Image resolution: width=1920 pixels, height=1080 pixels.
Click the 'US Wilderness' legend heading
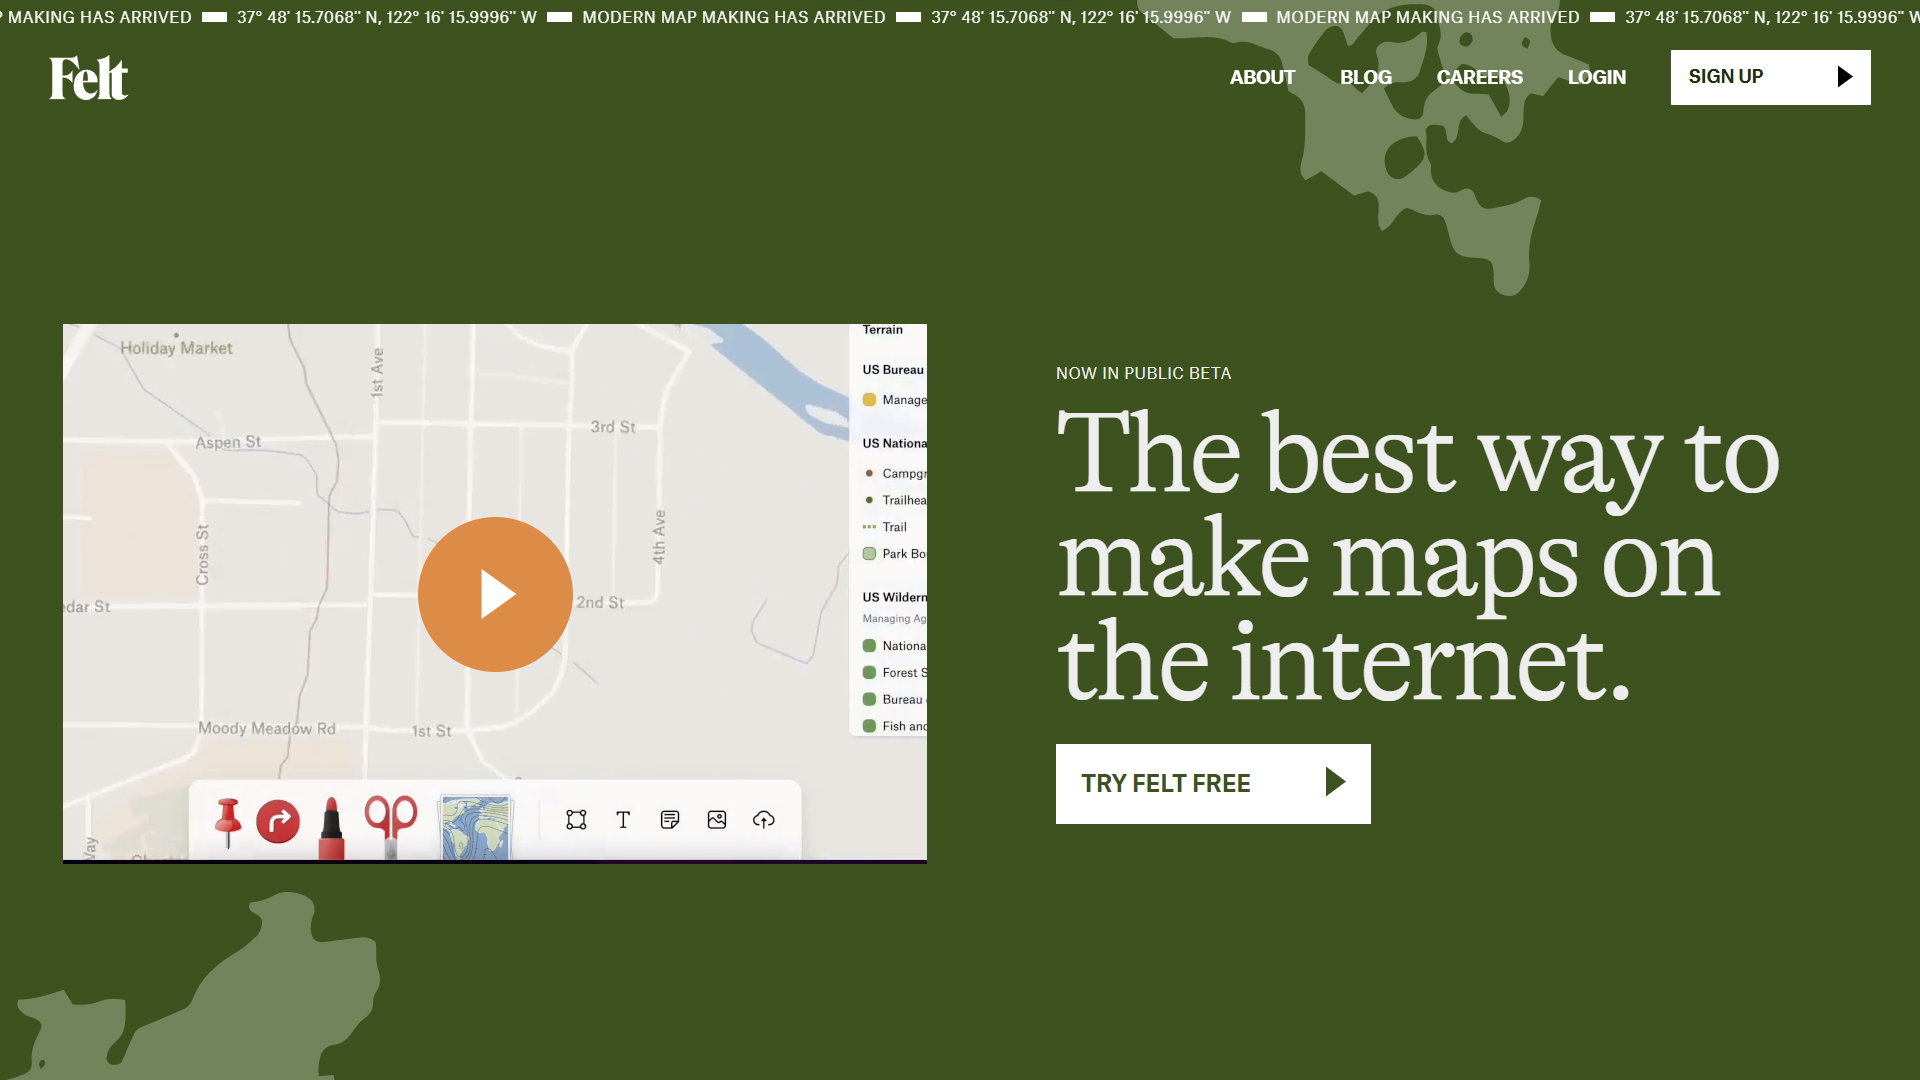(895, 598)
